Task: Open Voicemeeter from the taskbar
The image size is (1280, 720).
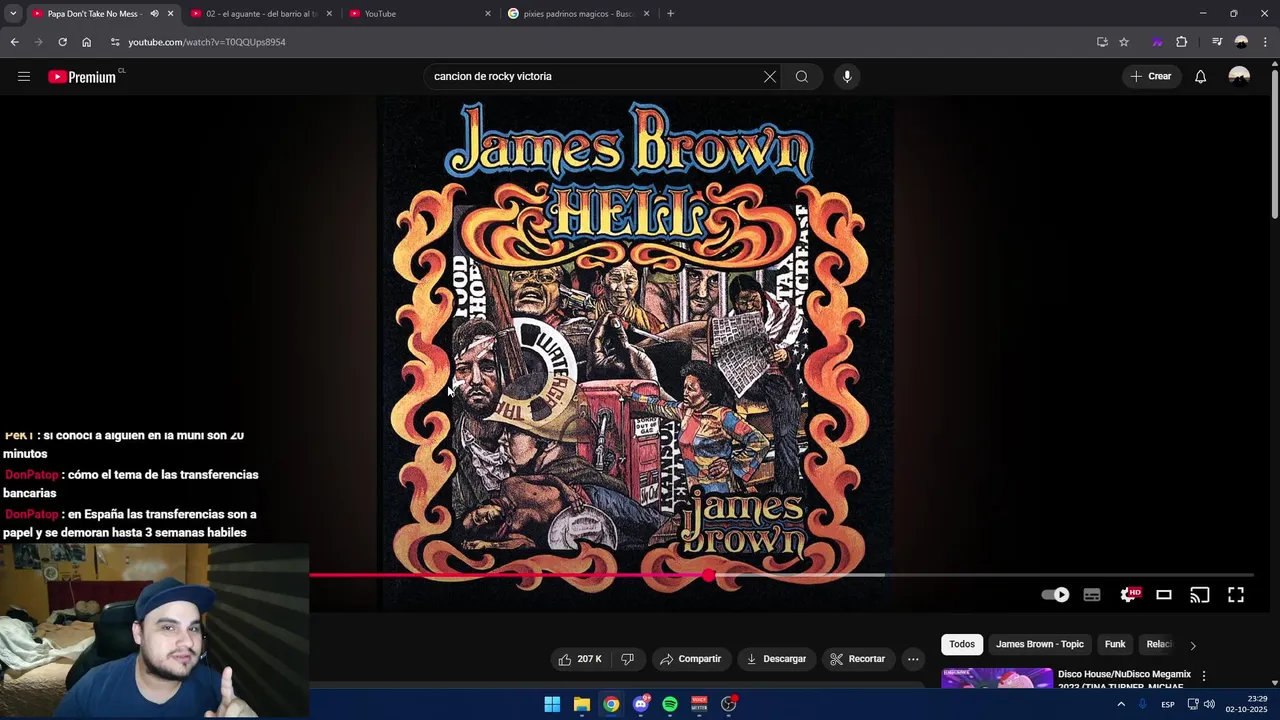Action: 699,704
